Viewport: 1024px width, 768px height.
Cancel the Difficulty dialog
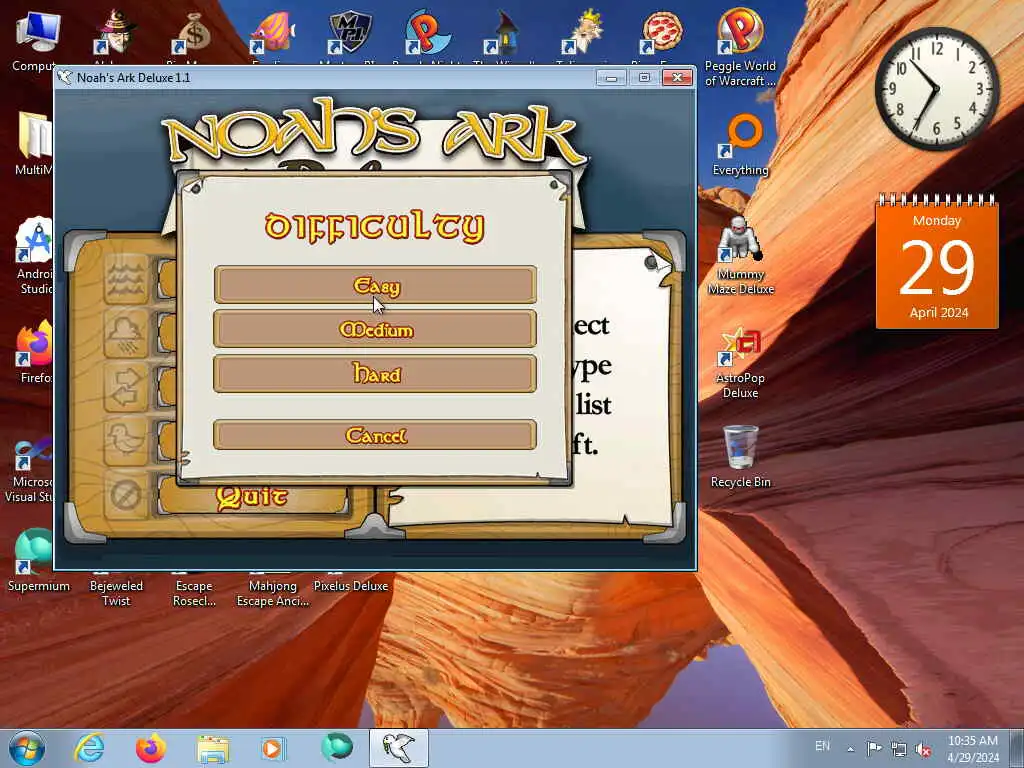[x=376, y=435]
